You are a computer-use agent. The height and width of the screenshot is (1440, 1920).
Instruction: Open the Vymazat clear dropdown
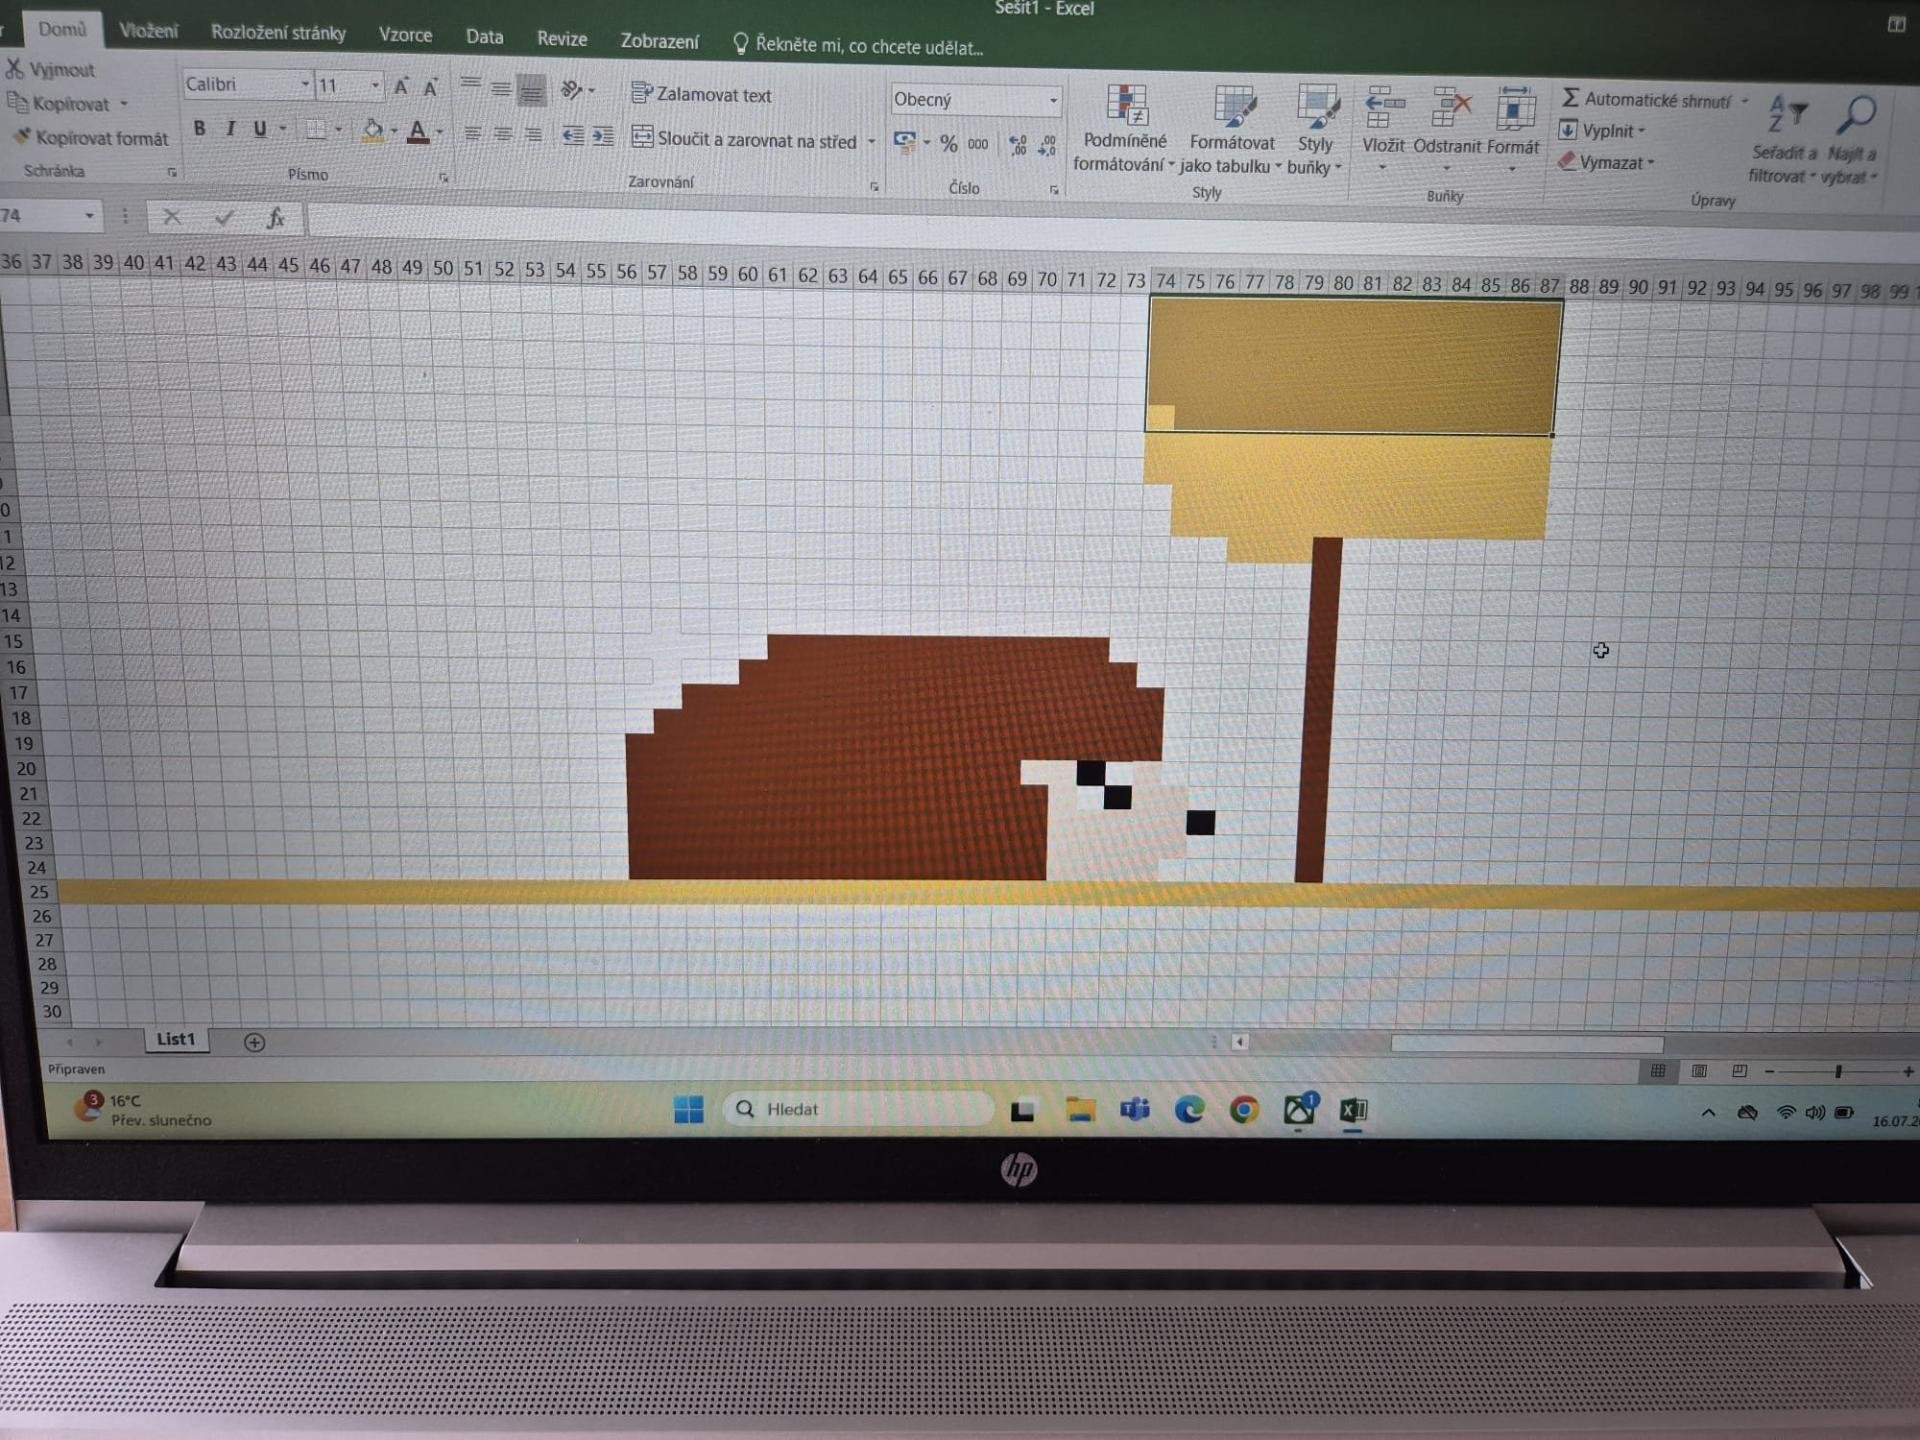(1606, 162)
